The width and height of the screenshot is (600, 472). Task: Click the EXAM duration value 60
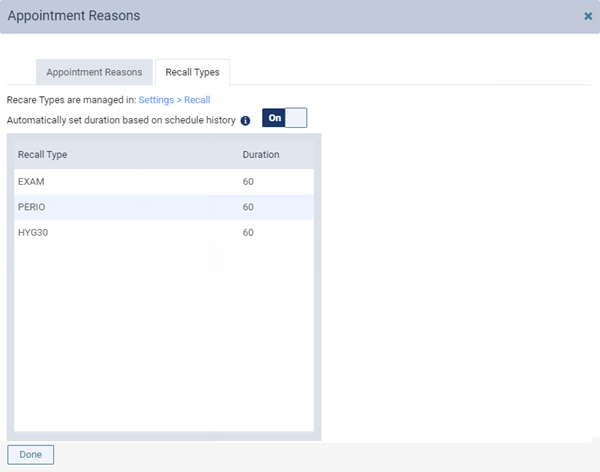pyautogui.click(x=248, y=181)
